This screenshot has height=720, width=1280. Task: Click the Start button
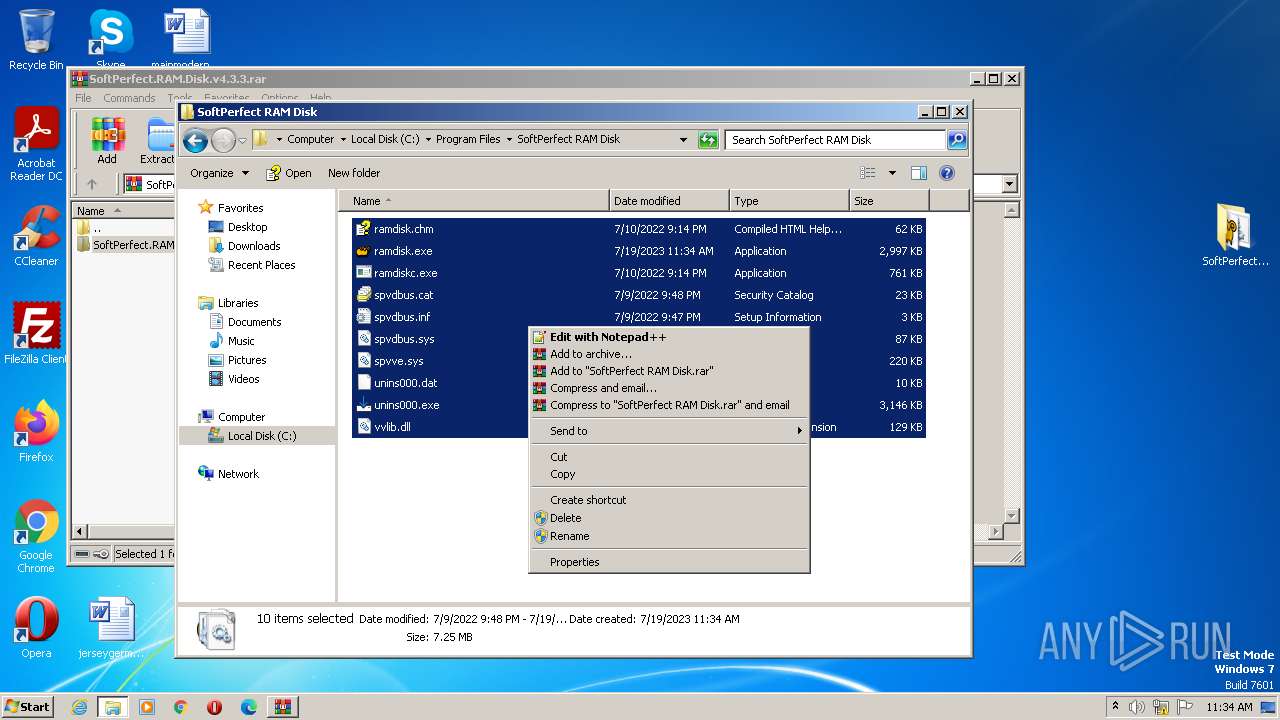click(27, 706)
